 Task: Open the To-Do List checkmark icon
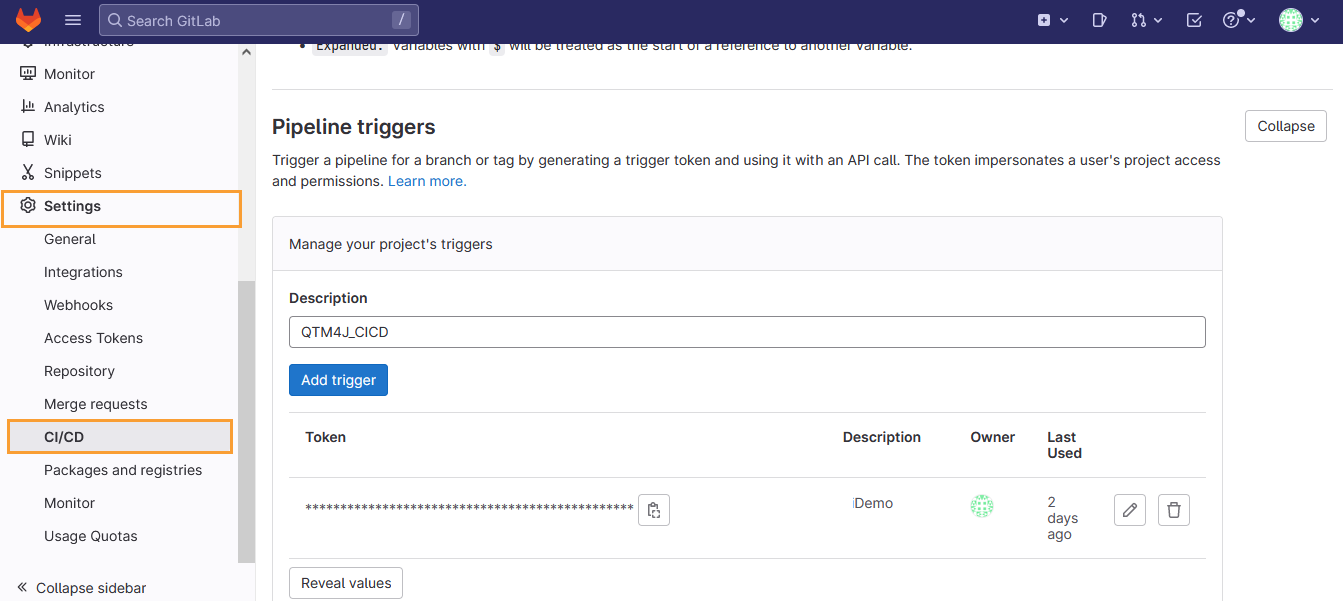[x=1192, y=19]
